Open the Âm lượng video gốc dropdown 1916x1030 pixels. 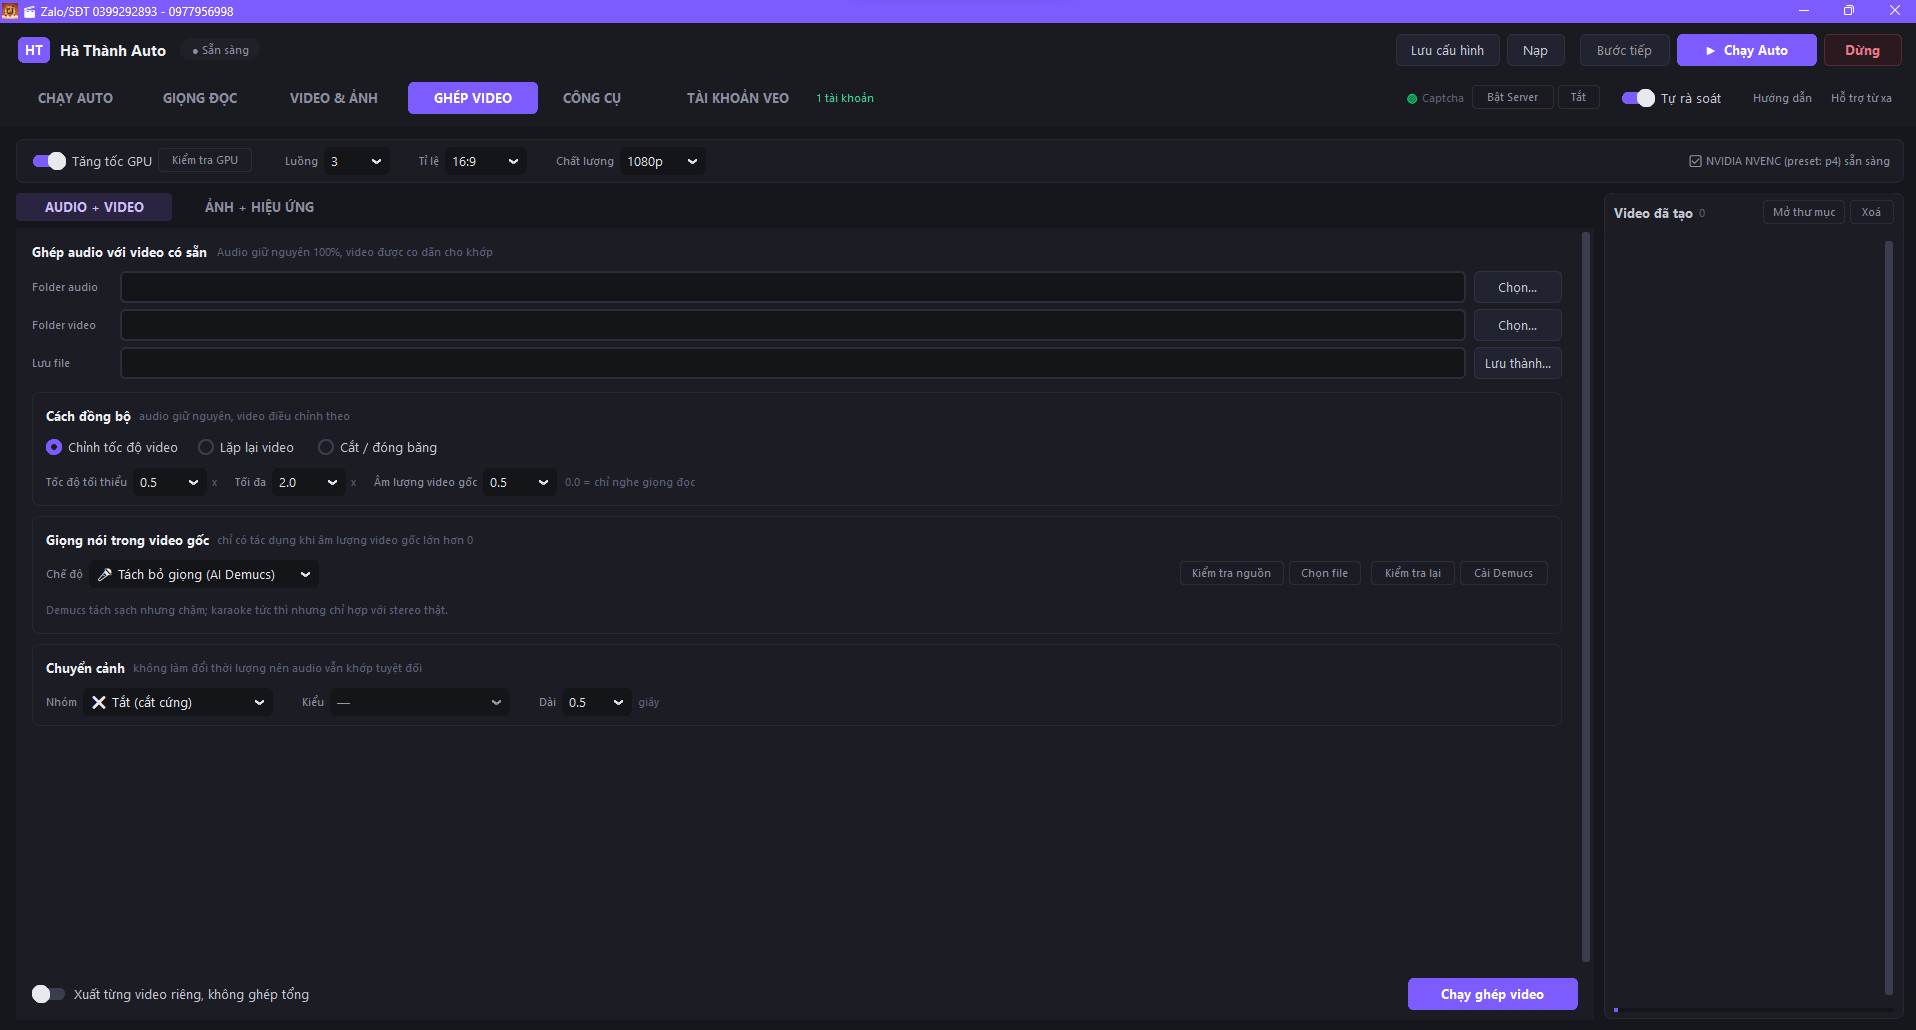520,482
